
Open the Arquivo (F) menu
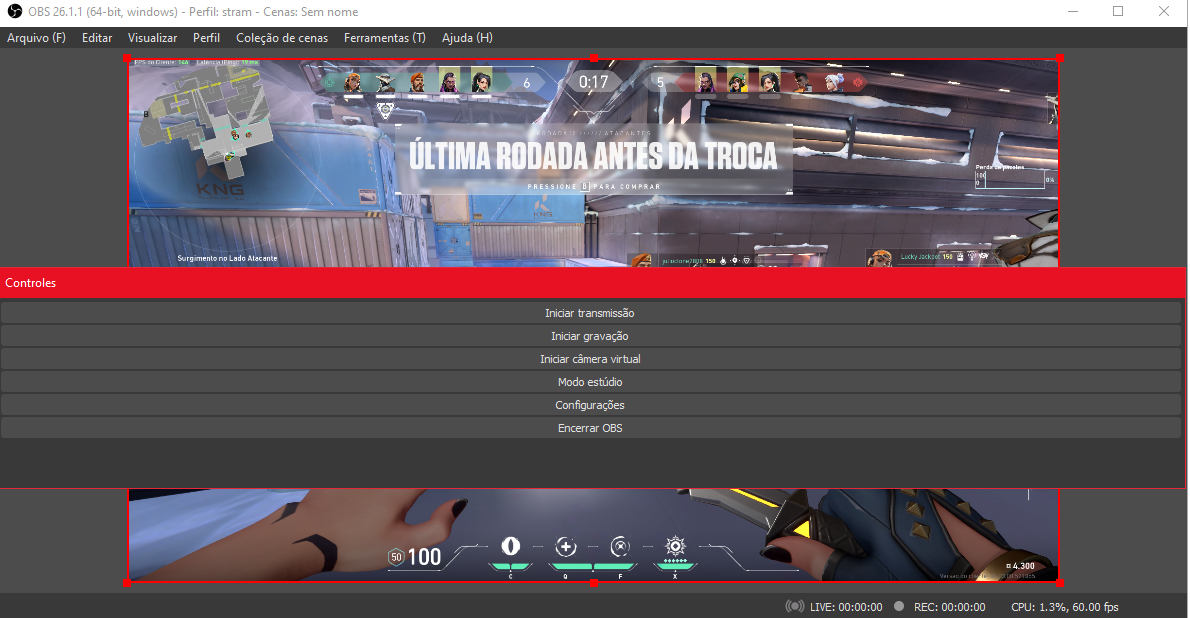click(x=36, y=38)
